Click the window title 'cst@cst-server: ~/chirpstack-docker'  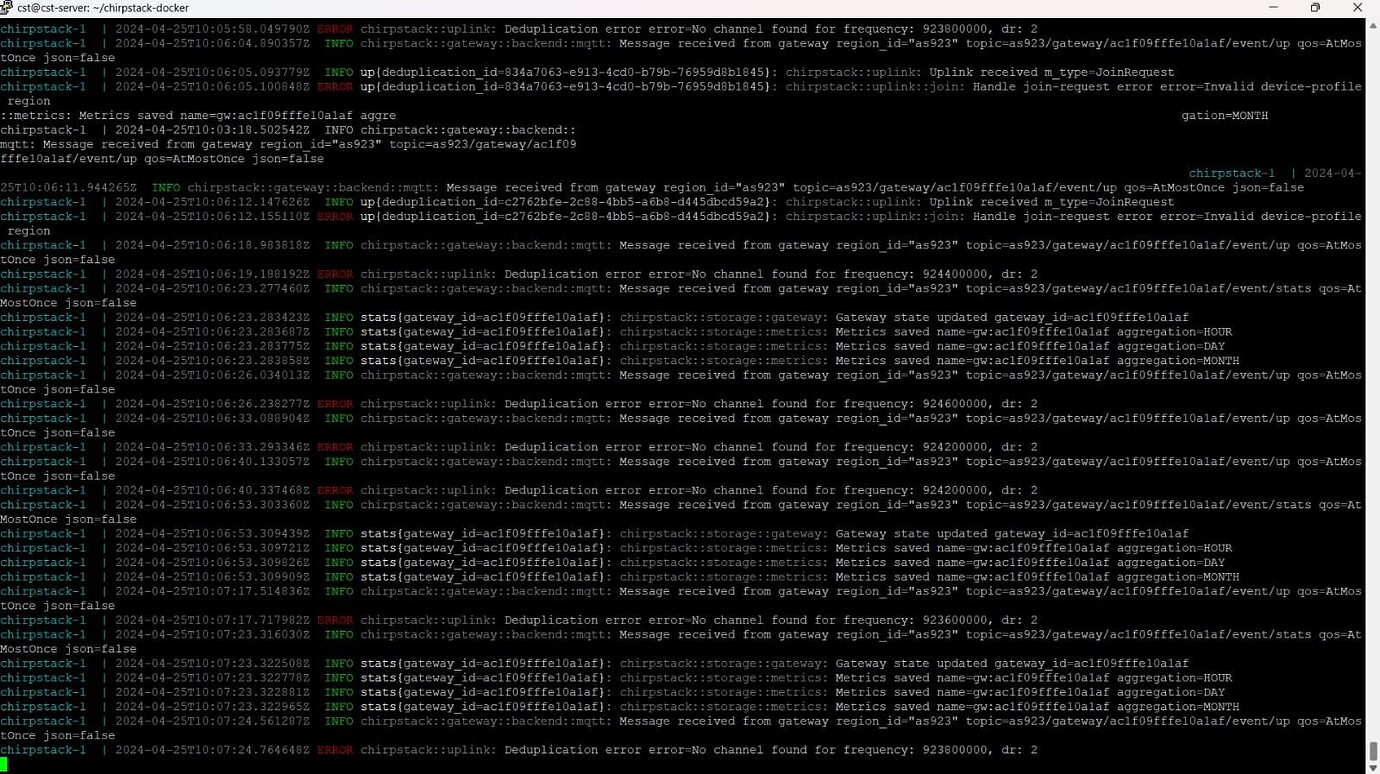tap(103, 8)
